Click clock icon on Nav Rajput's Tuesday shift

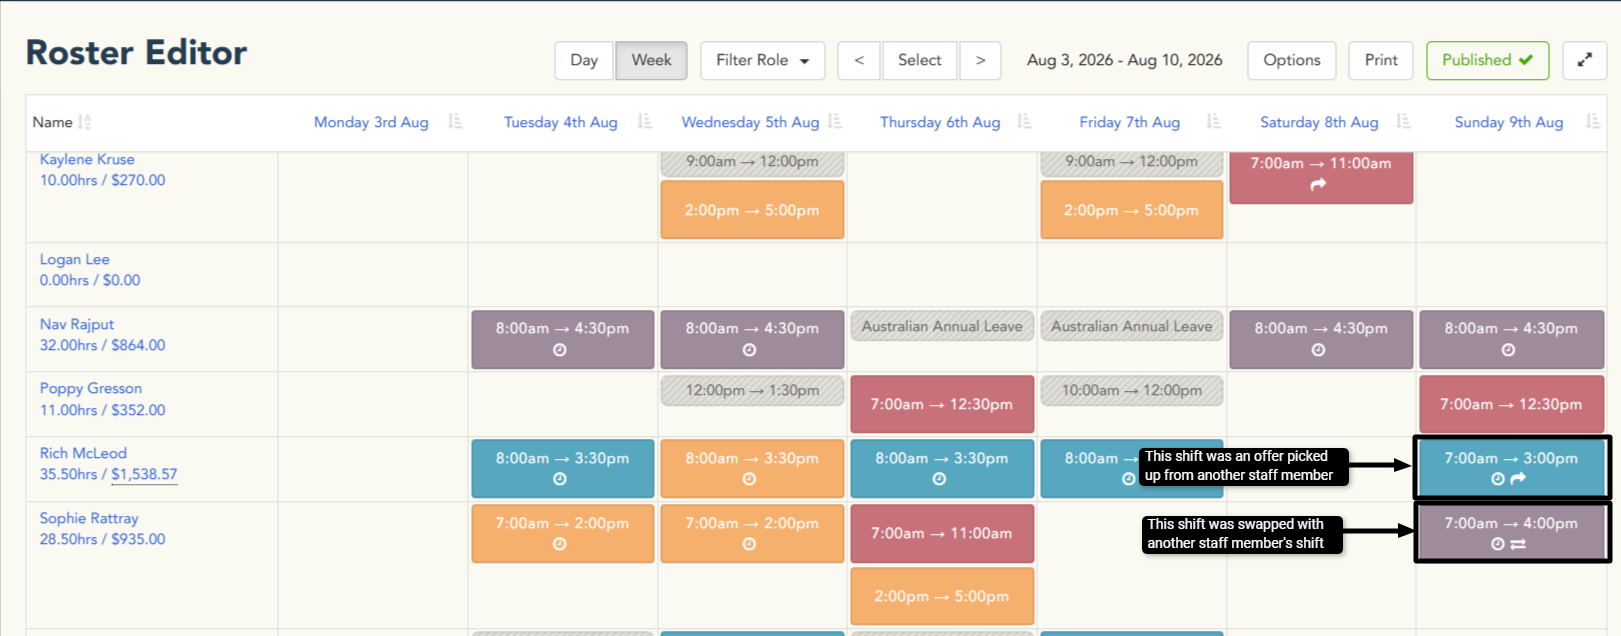point(560,350)
